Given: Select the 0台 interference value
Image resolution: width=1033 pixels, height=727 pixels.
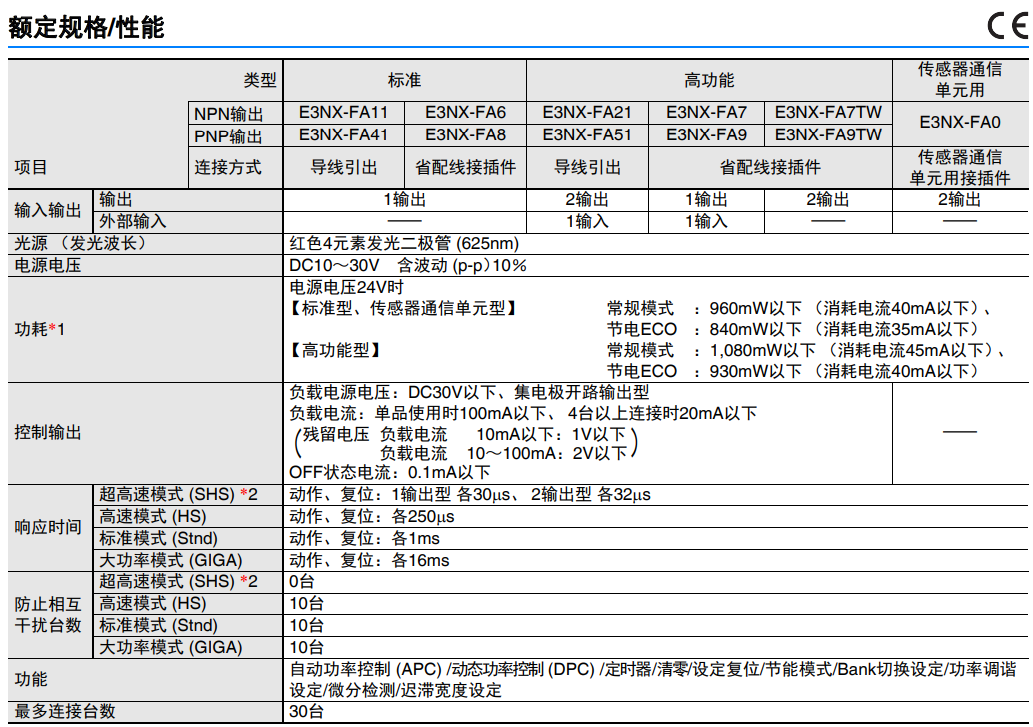Looking at the screenshot, I should click(x=302, y=581).
